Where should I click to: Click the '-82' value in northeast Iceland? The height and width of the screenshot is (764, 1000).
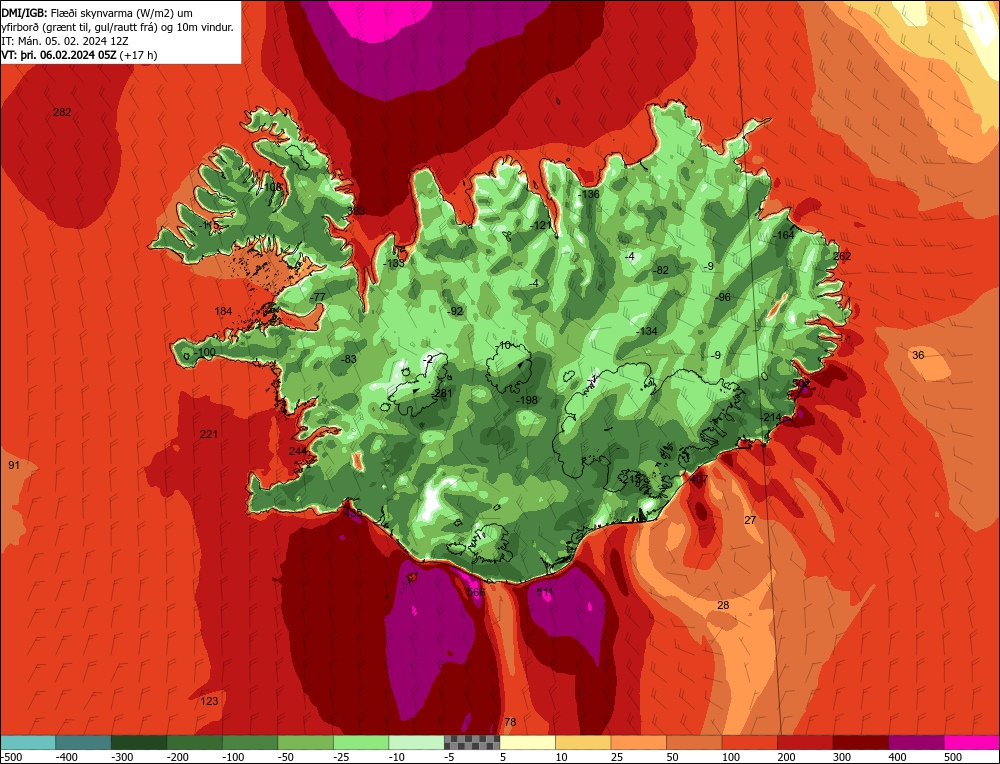pyautogui.click(x=661, y=270)
